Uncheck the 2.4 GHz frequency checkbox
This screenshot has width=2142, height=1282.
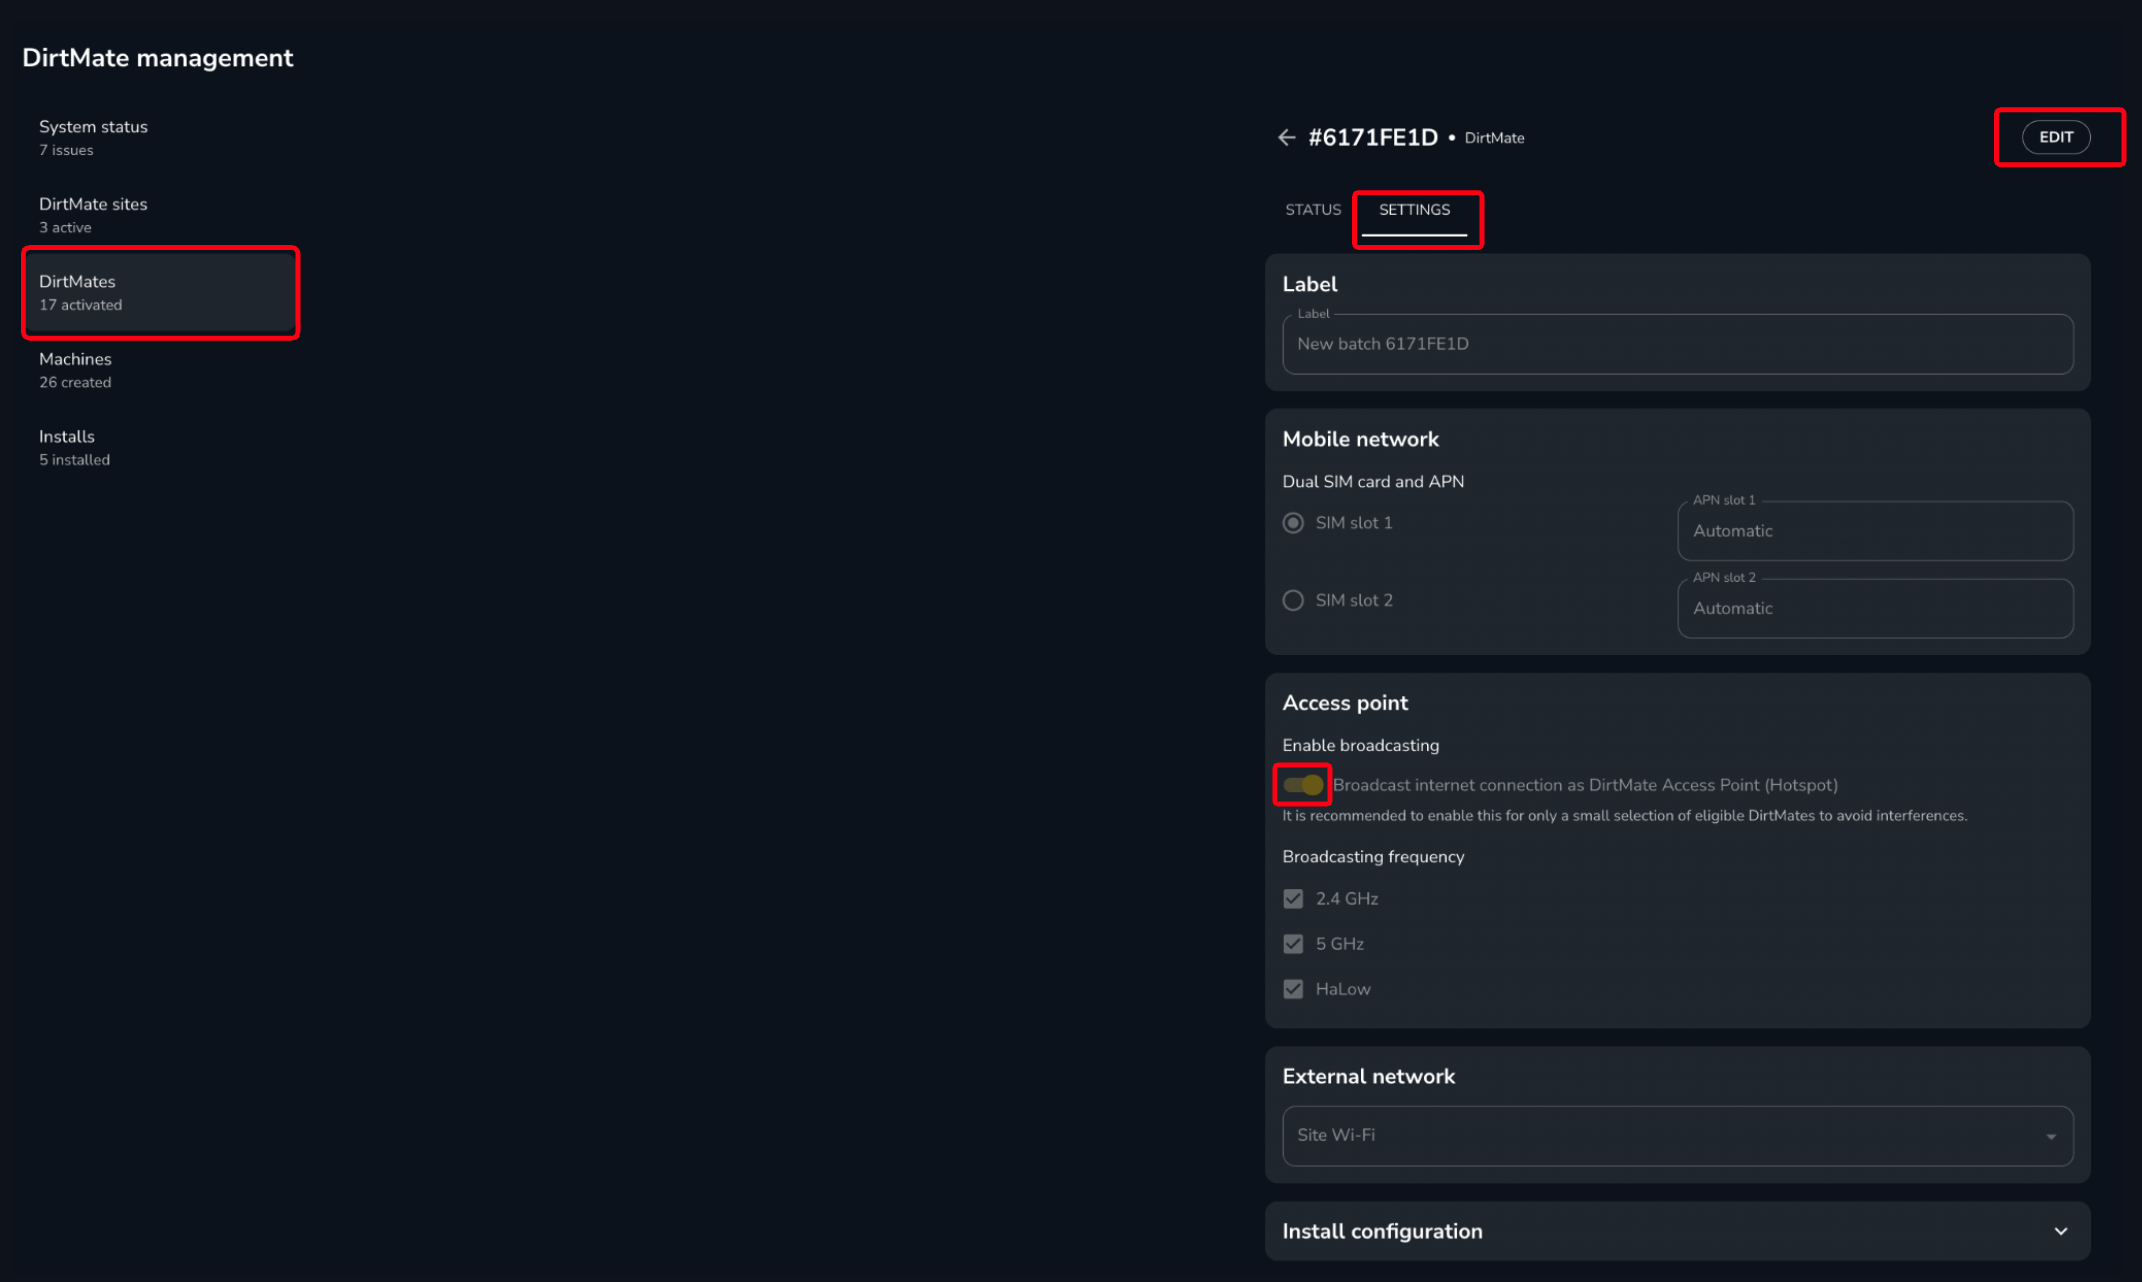(1293, 898)
